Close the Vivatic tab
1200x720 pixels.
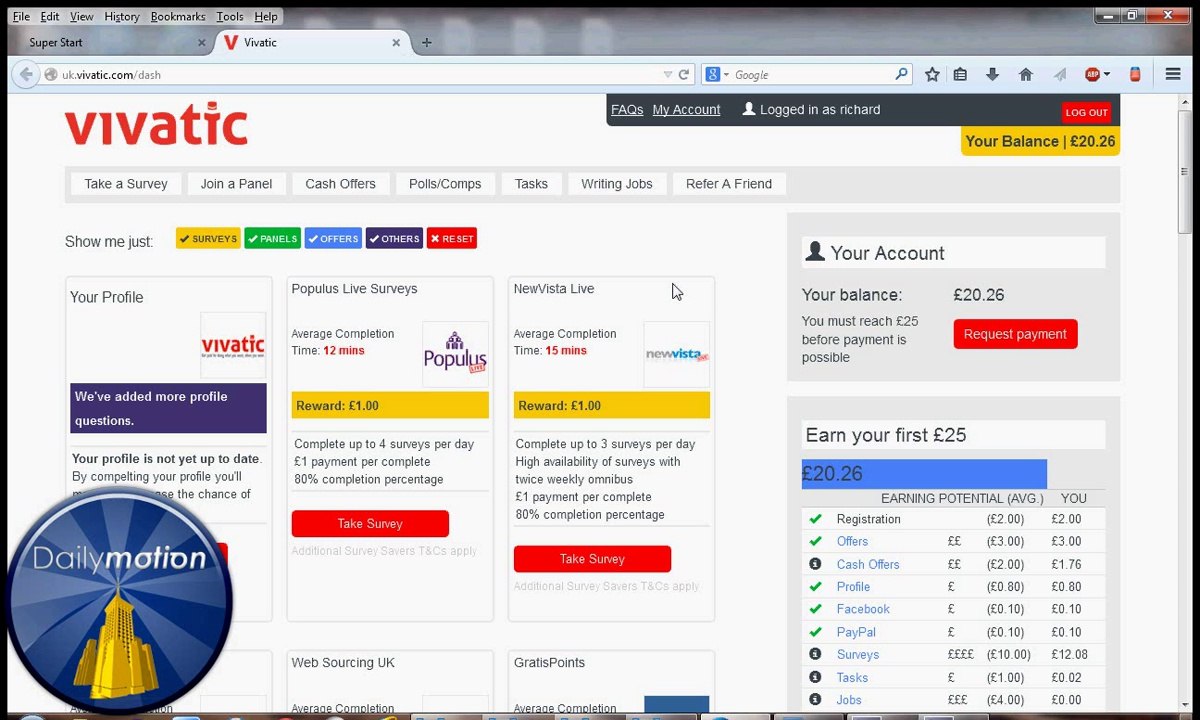396,43
